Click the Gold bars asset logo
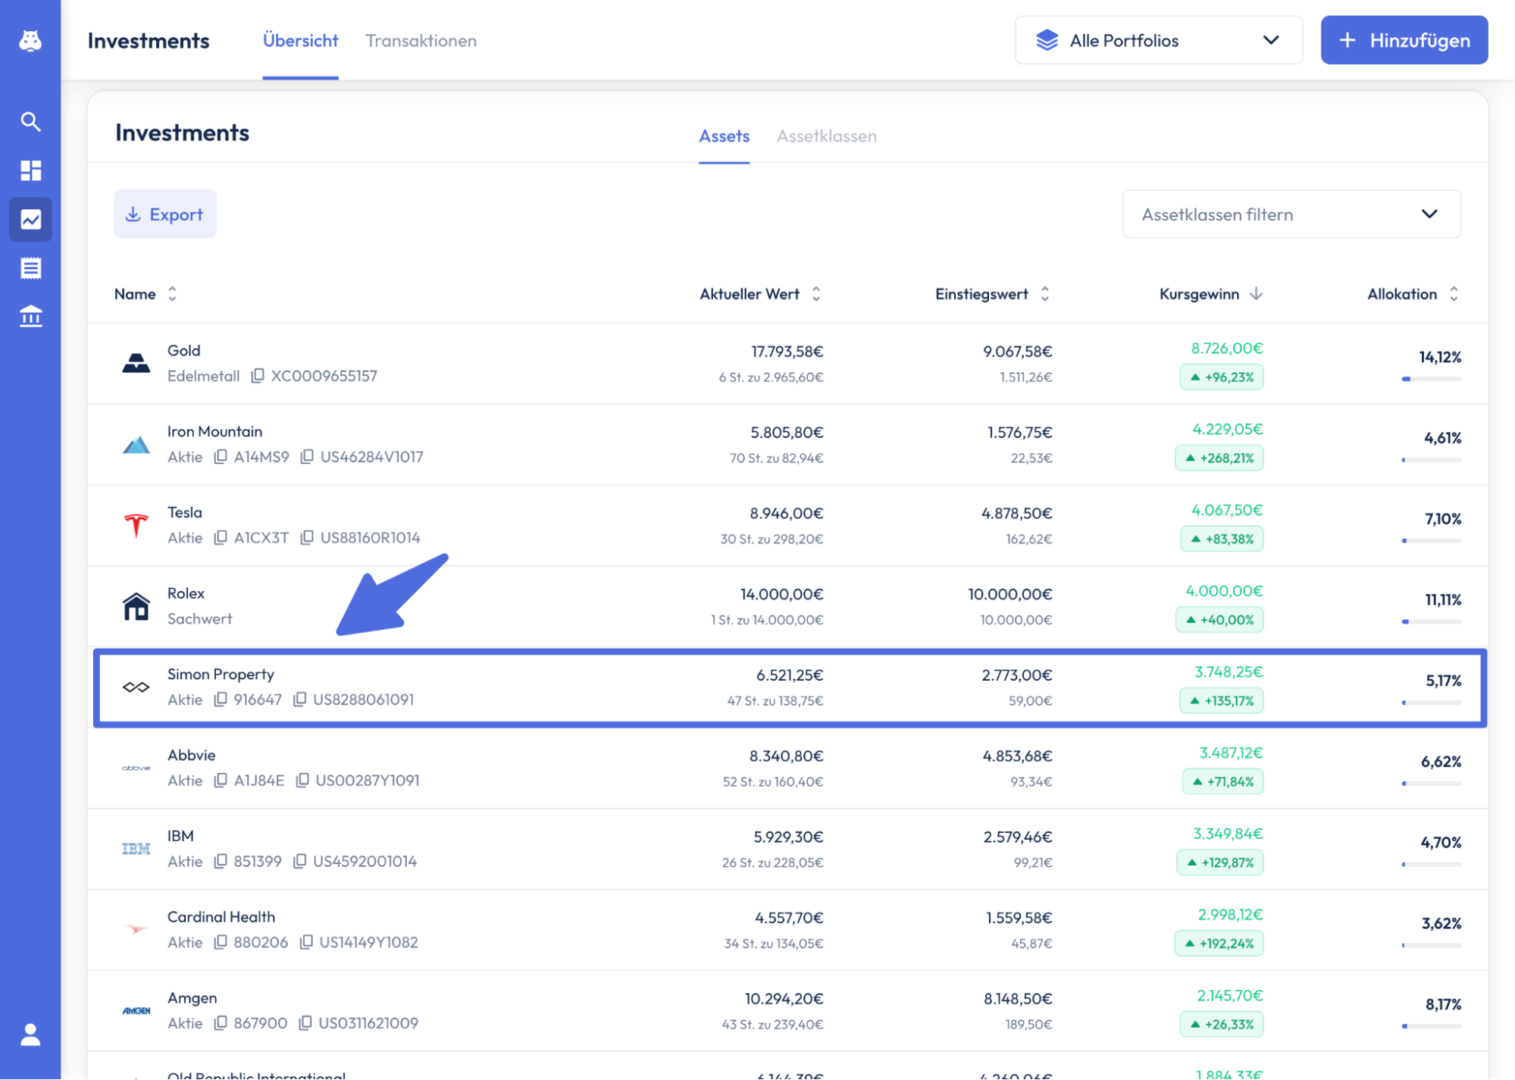1515x1080 pixels. click(136, 363)
